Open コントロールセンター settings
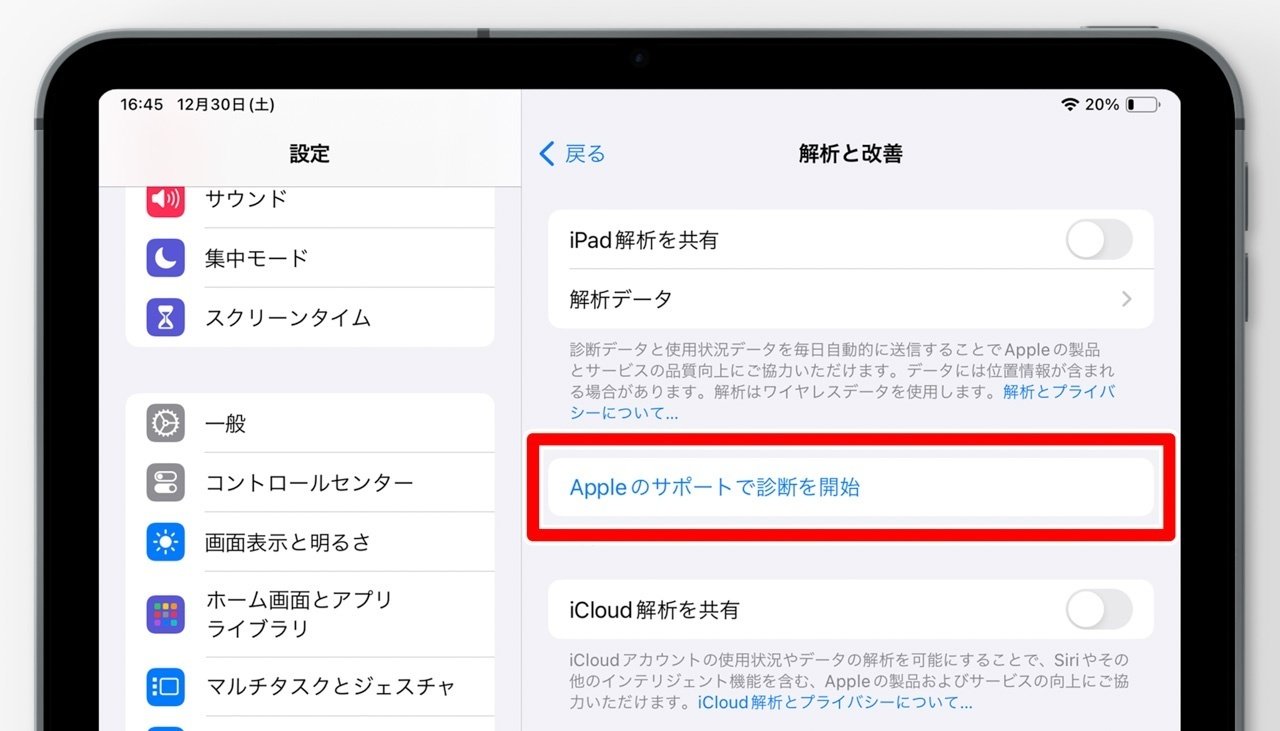This screenshot has width=1280, height=731. click(x=310, y=483)
